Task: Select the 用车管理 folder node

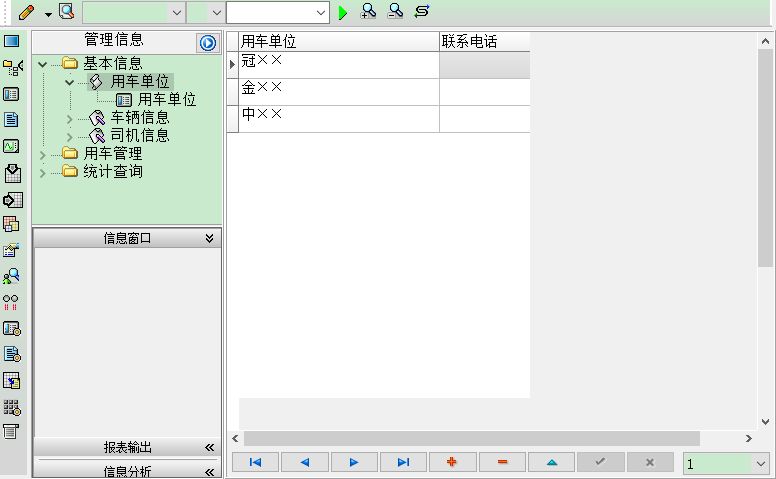Action: tap(113, 153)
